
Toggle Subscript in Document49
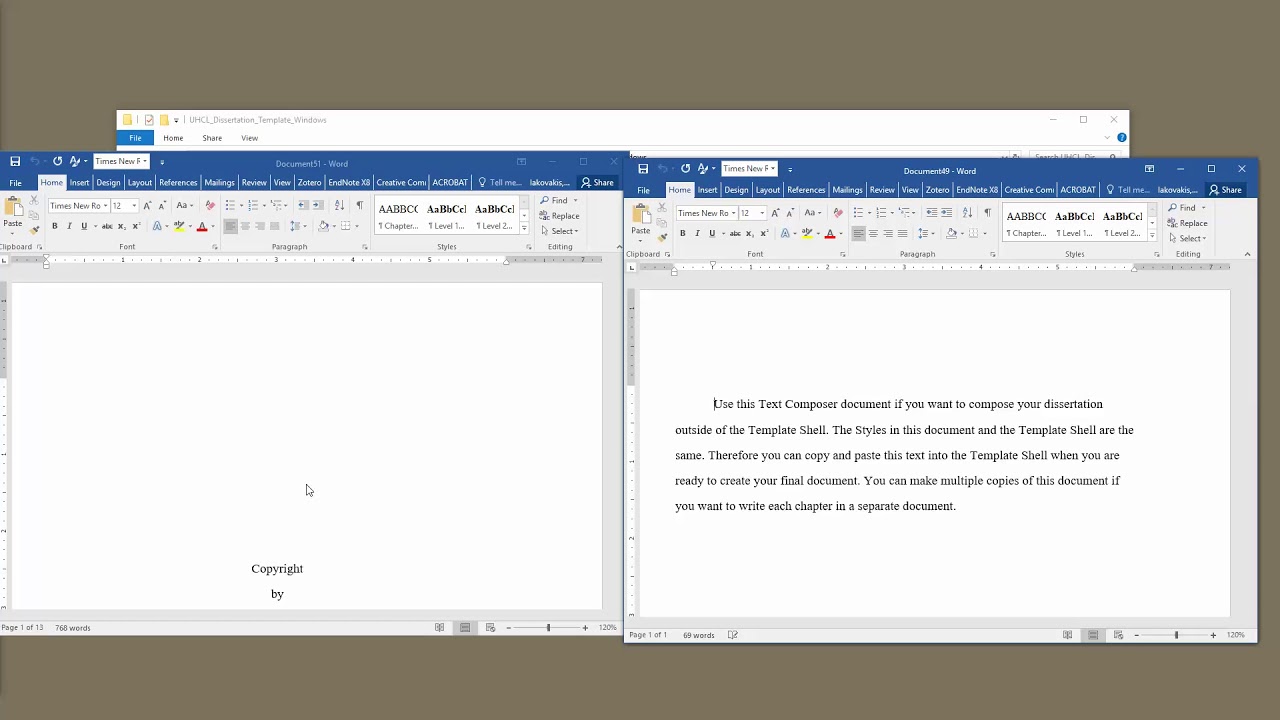pos(750,233)
